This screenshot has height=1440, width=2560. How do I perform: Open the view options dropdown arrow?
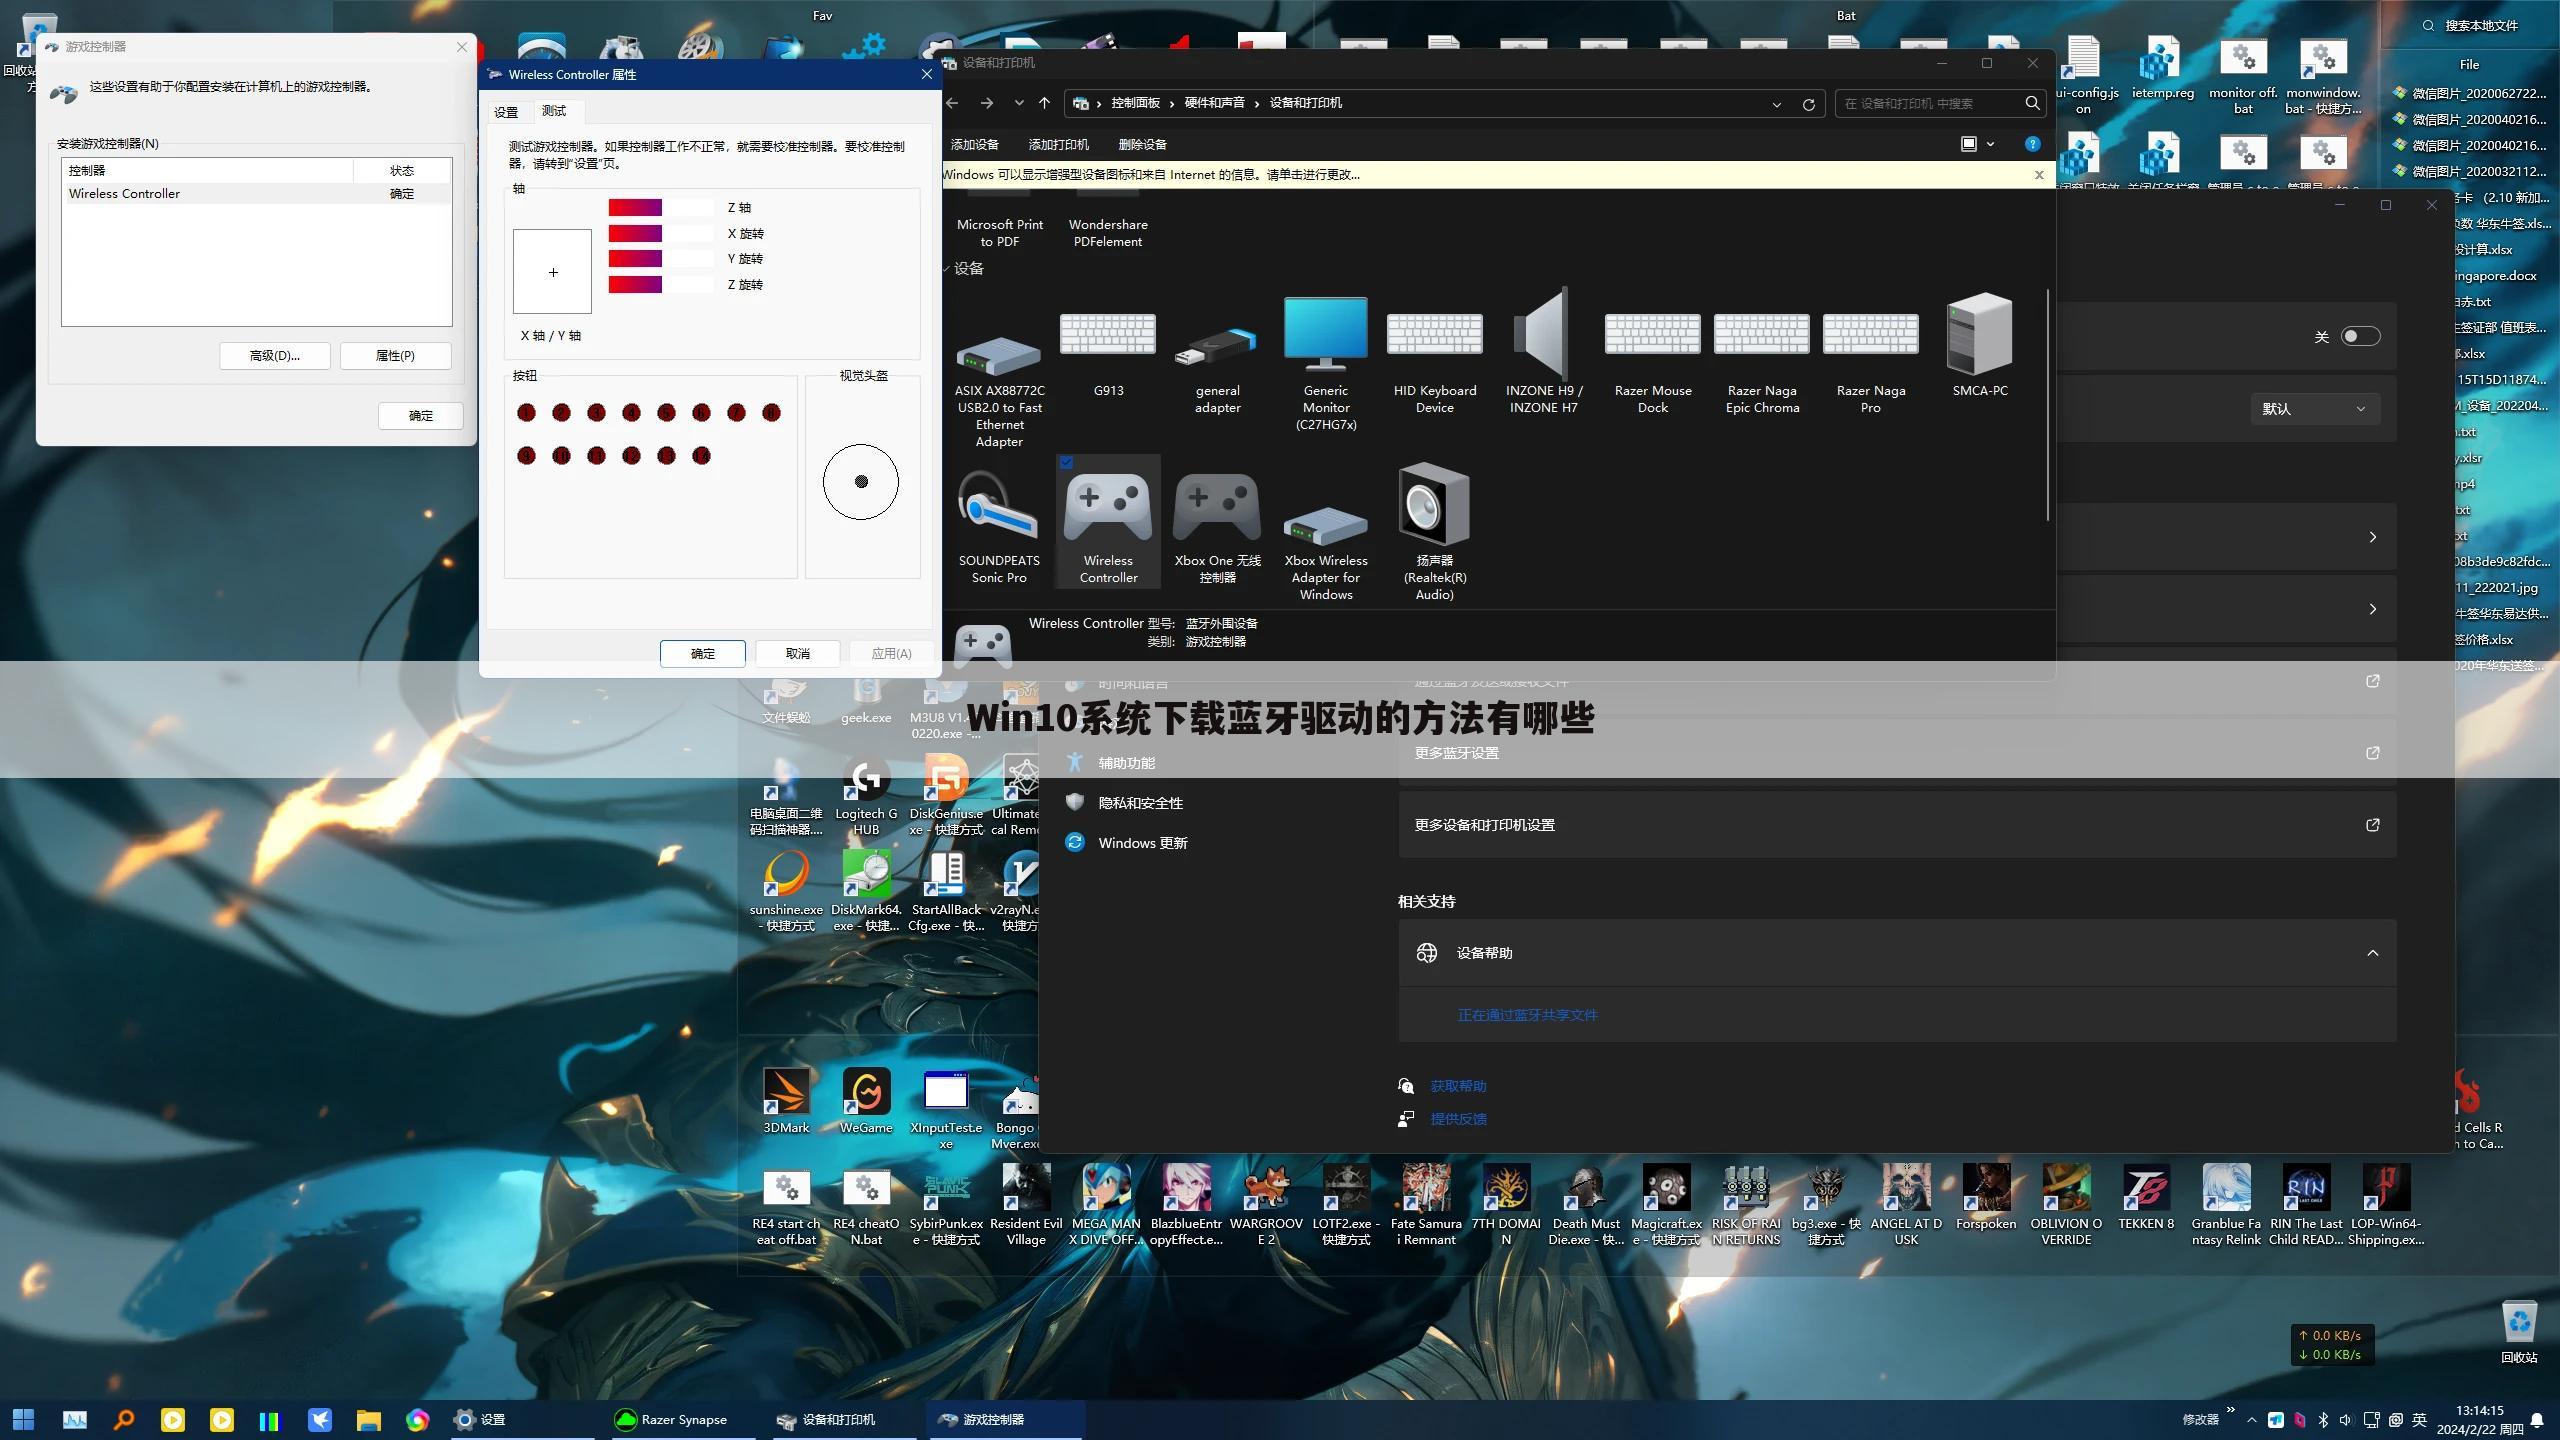point(1990,144)
